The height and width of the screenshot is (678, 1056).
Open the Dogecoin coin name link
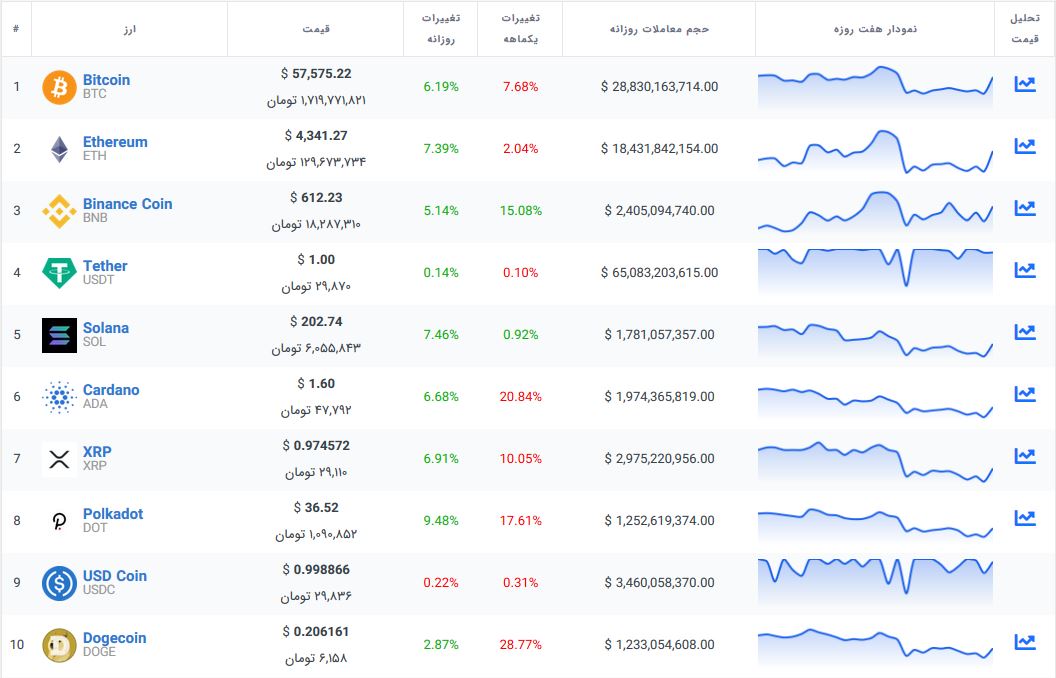tap(114, 638)
